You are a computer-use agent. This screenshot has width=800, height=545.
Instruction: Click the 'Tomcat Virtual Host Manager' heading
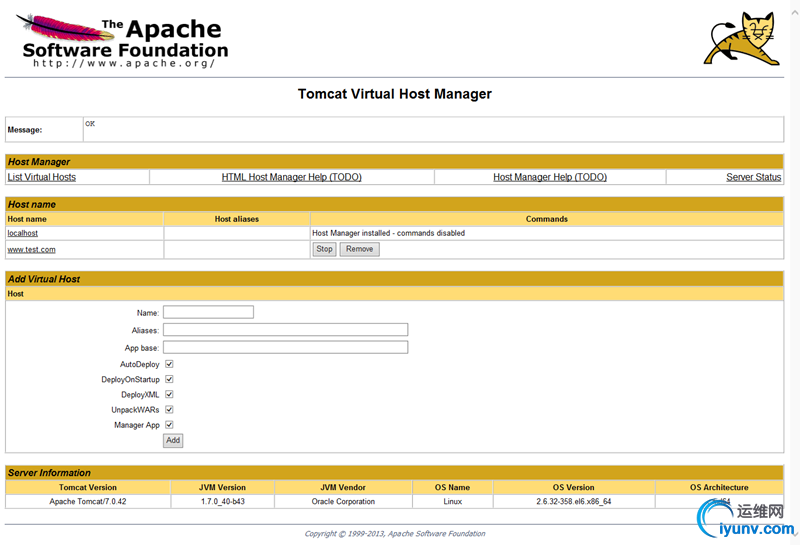[x=395, y=94]
